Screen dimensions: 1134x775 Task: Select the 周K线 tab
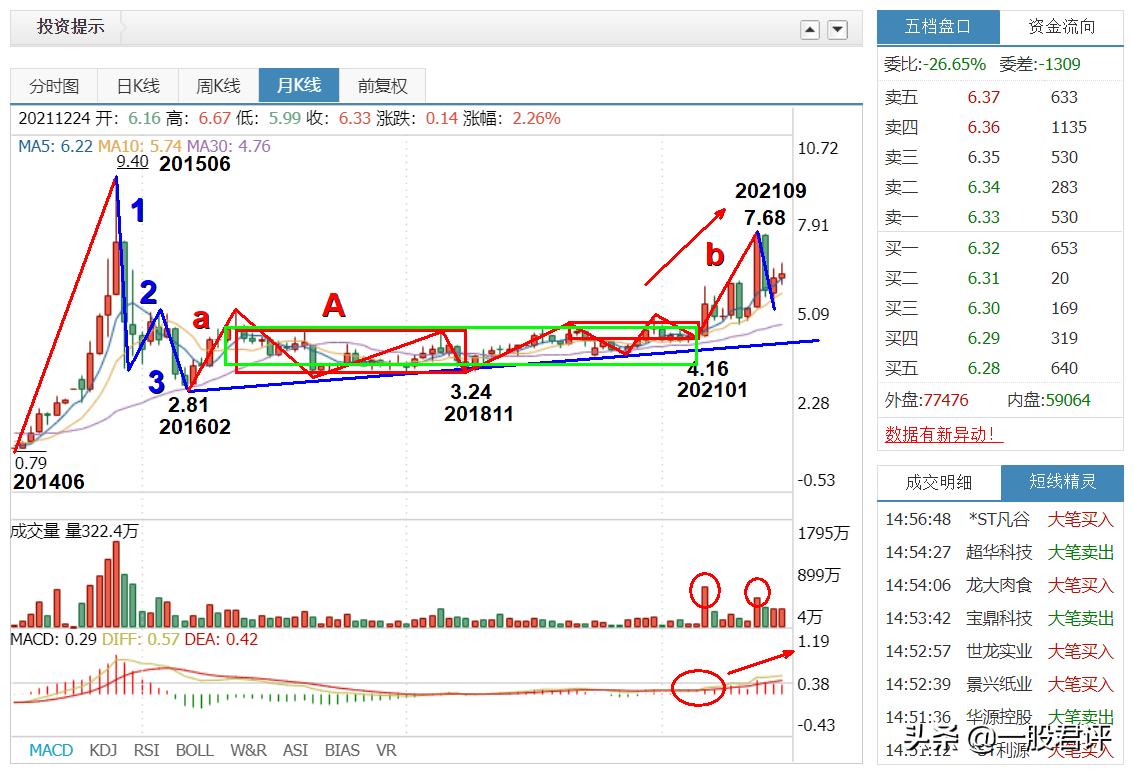(218, 86)
